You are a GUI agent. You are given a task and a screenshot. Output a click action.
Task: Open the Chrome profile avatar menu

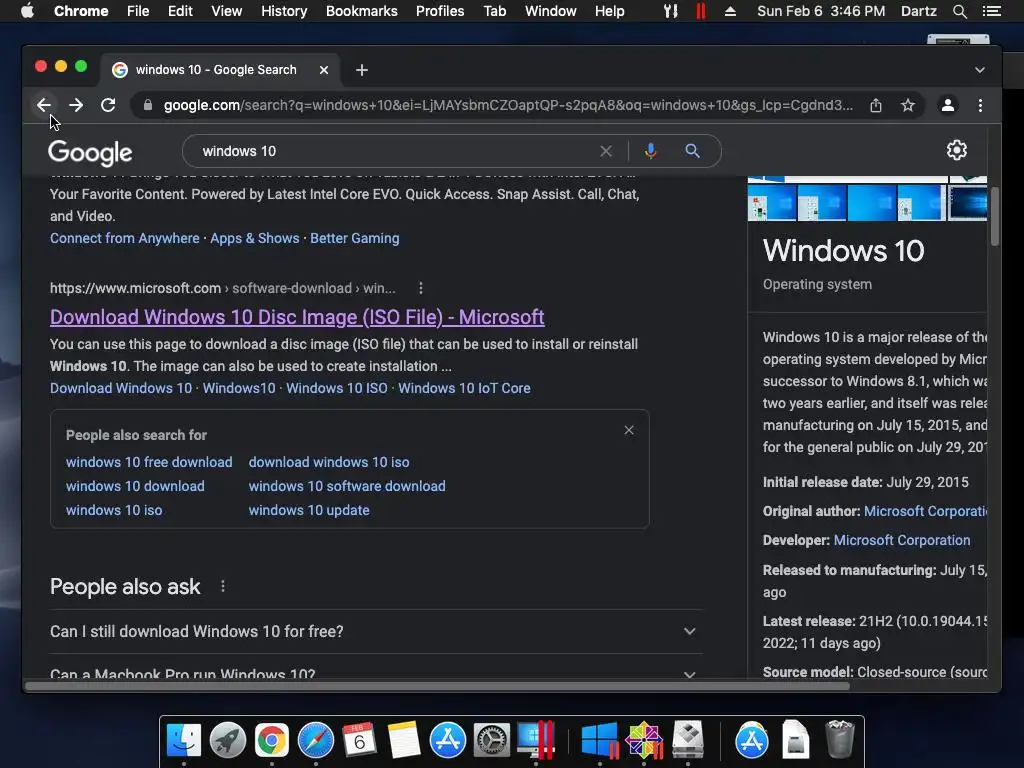(x=948, y=105)
